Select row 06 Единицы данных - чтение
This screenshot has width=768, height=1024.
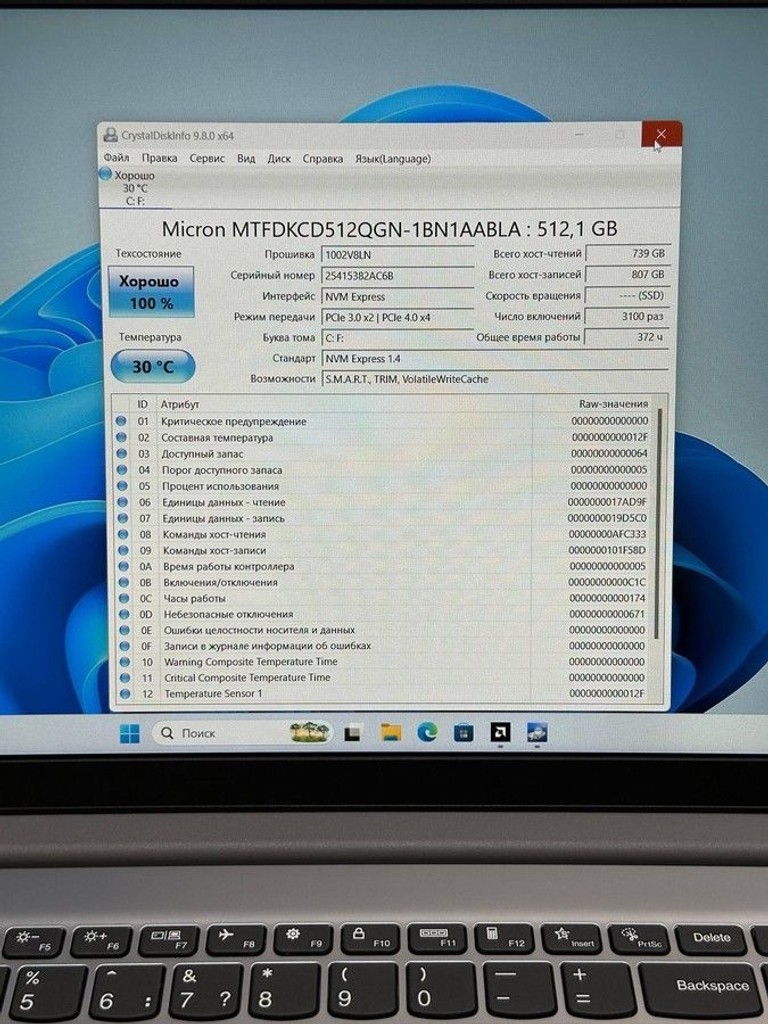[x=385, y=502]
